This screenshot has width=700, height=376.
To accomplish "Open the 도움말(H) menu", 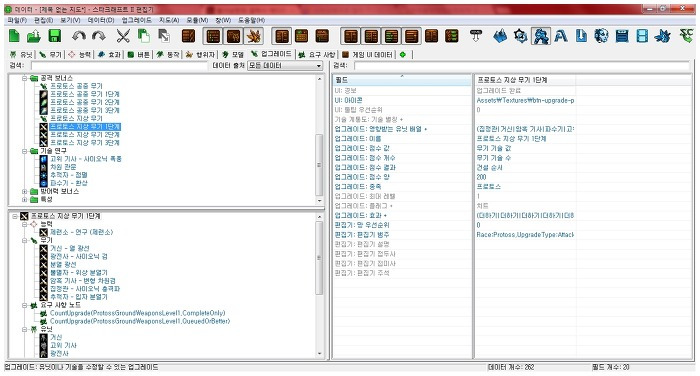I will [252, 20].
